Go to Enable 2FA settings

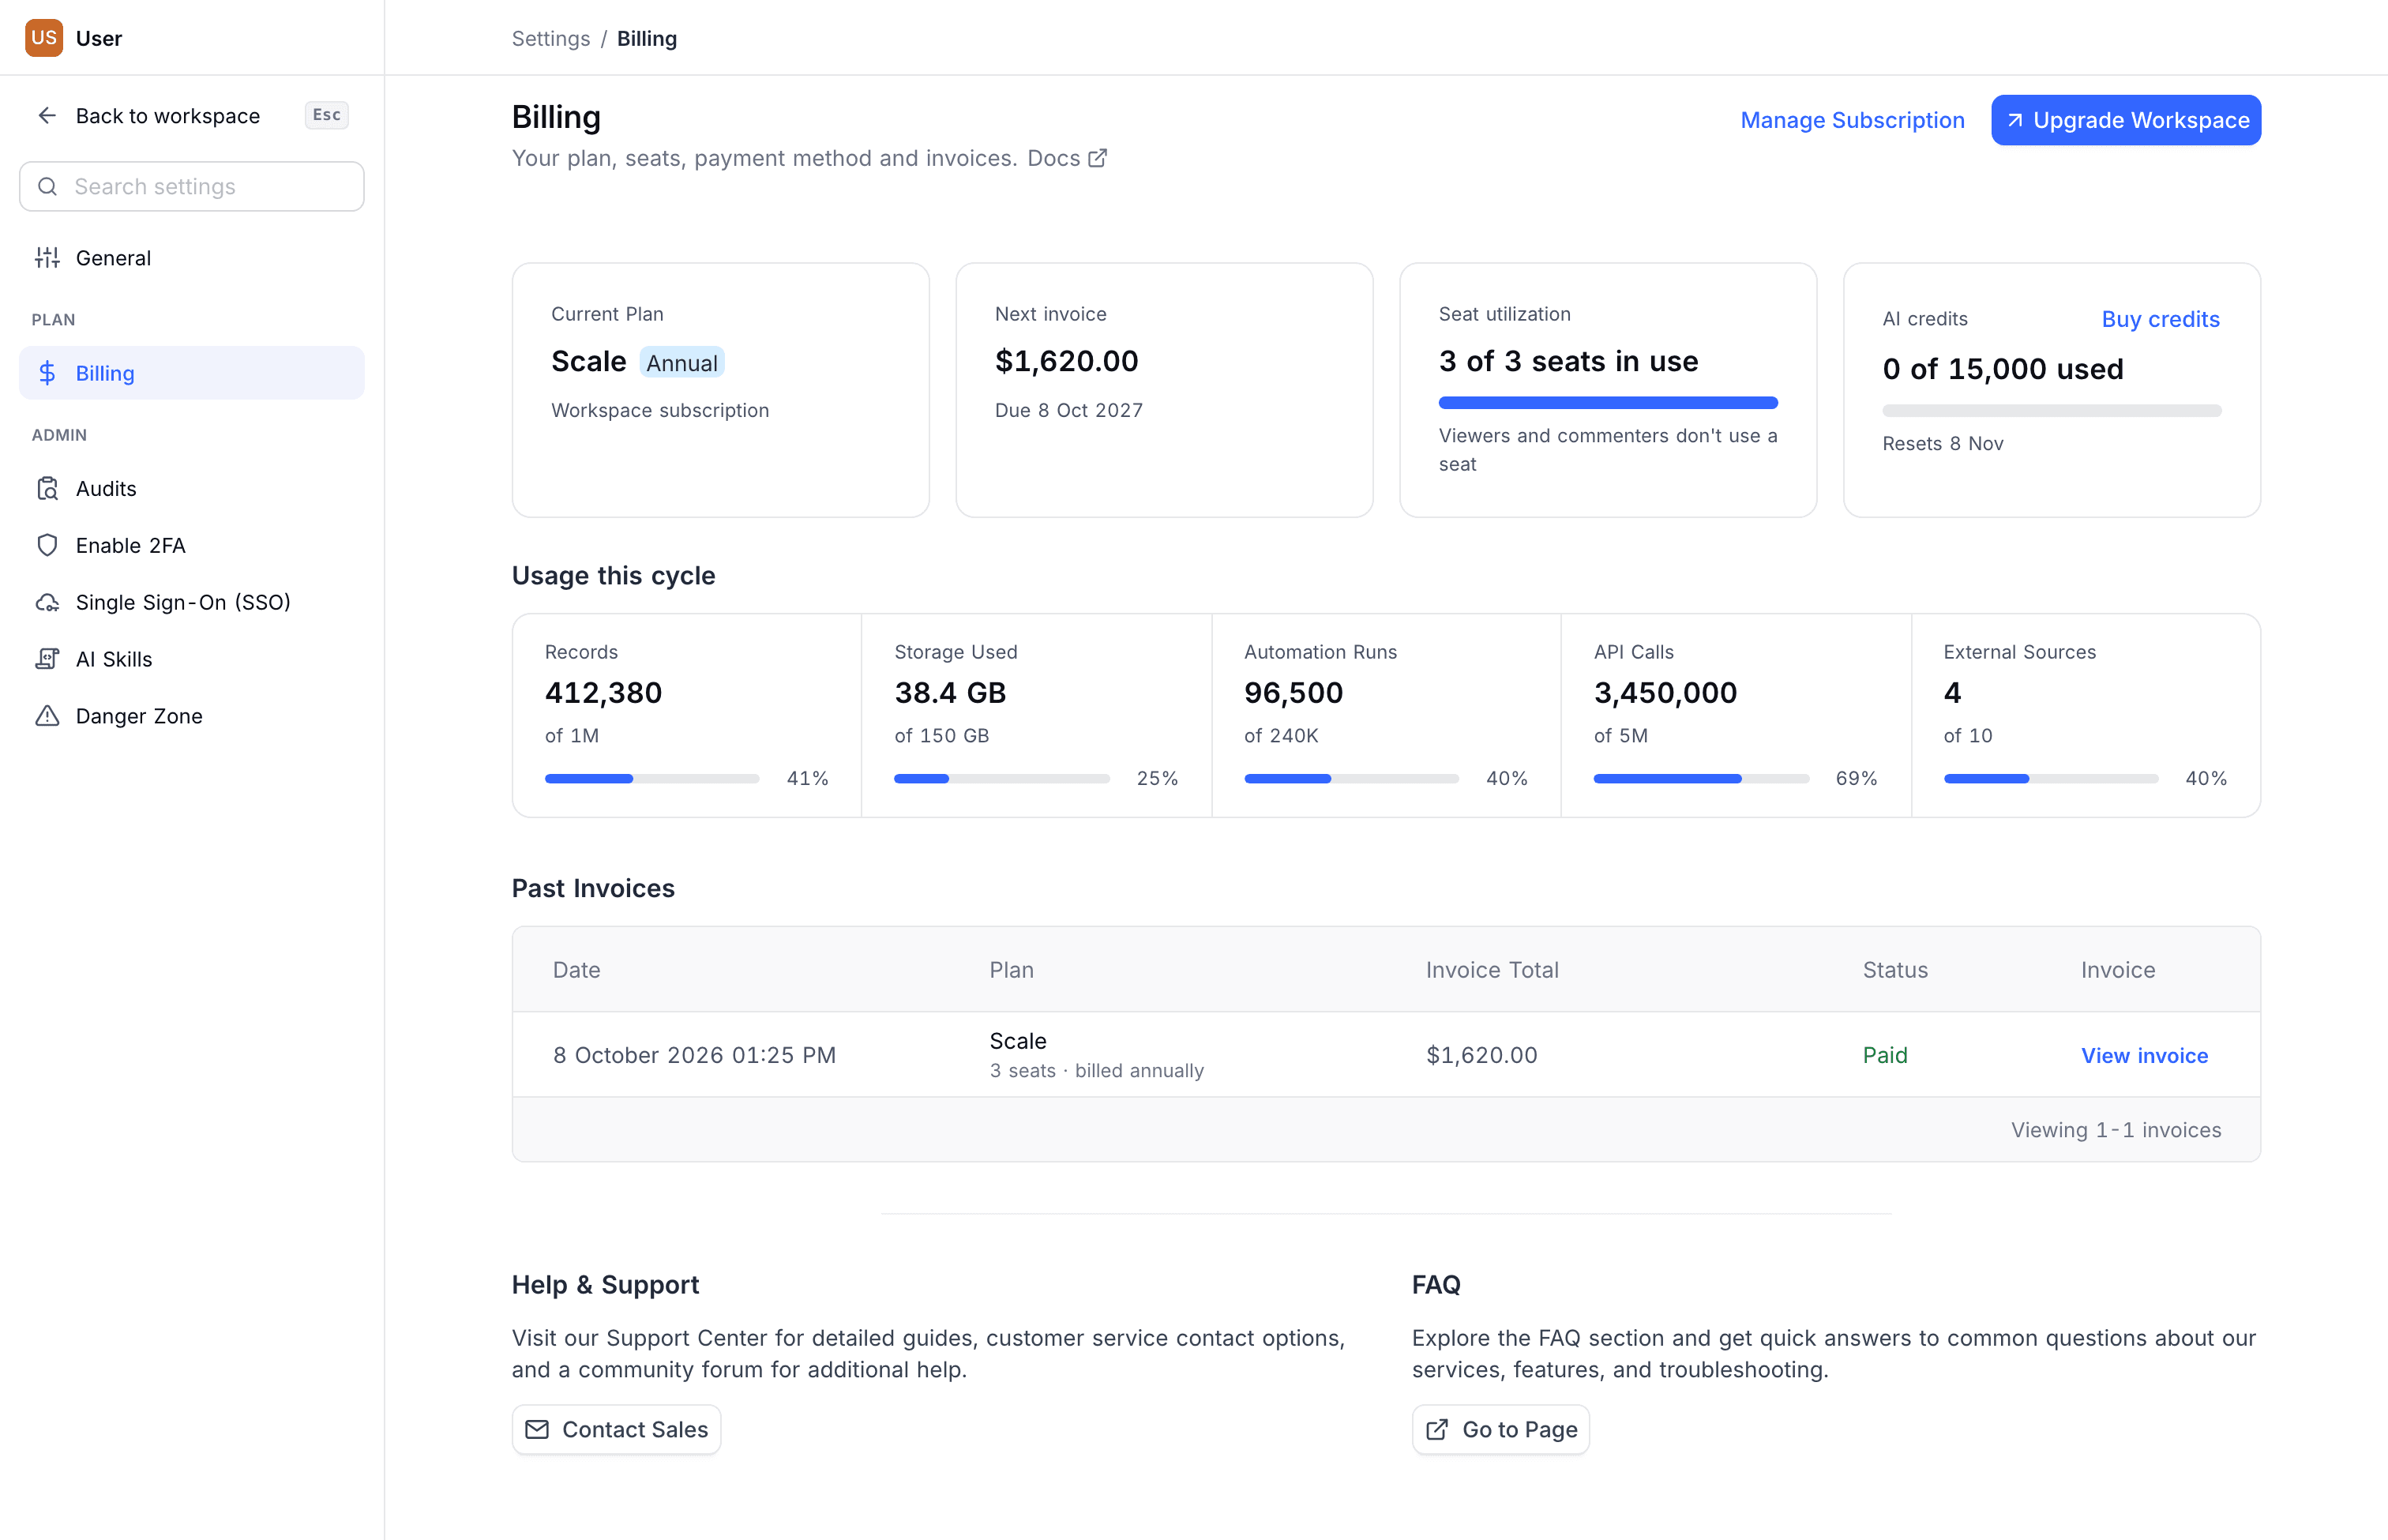click(192, 546)
